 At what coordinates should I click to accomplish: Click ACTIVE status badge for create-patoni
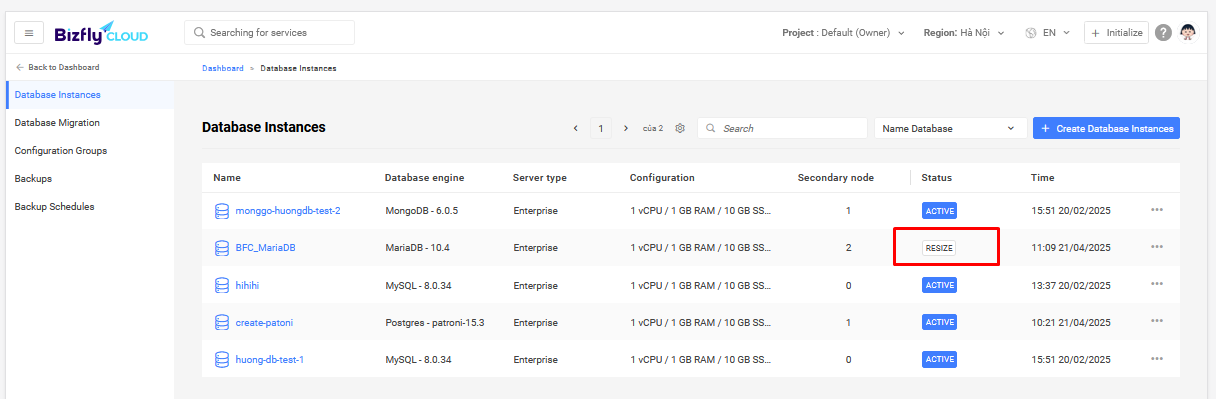pyautogui.click(x=940, y=322)
